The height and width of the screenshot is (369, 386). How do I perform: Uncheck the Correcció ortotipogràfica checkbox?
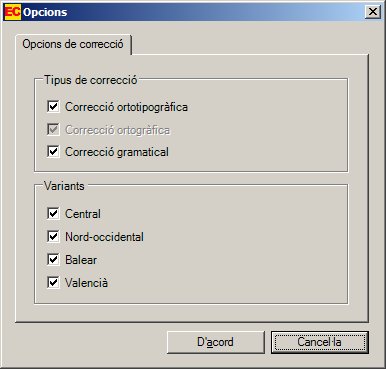coord(53,107)
